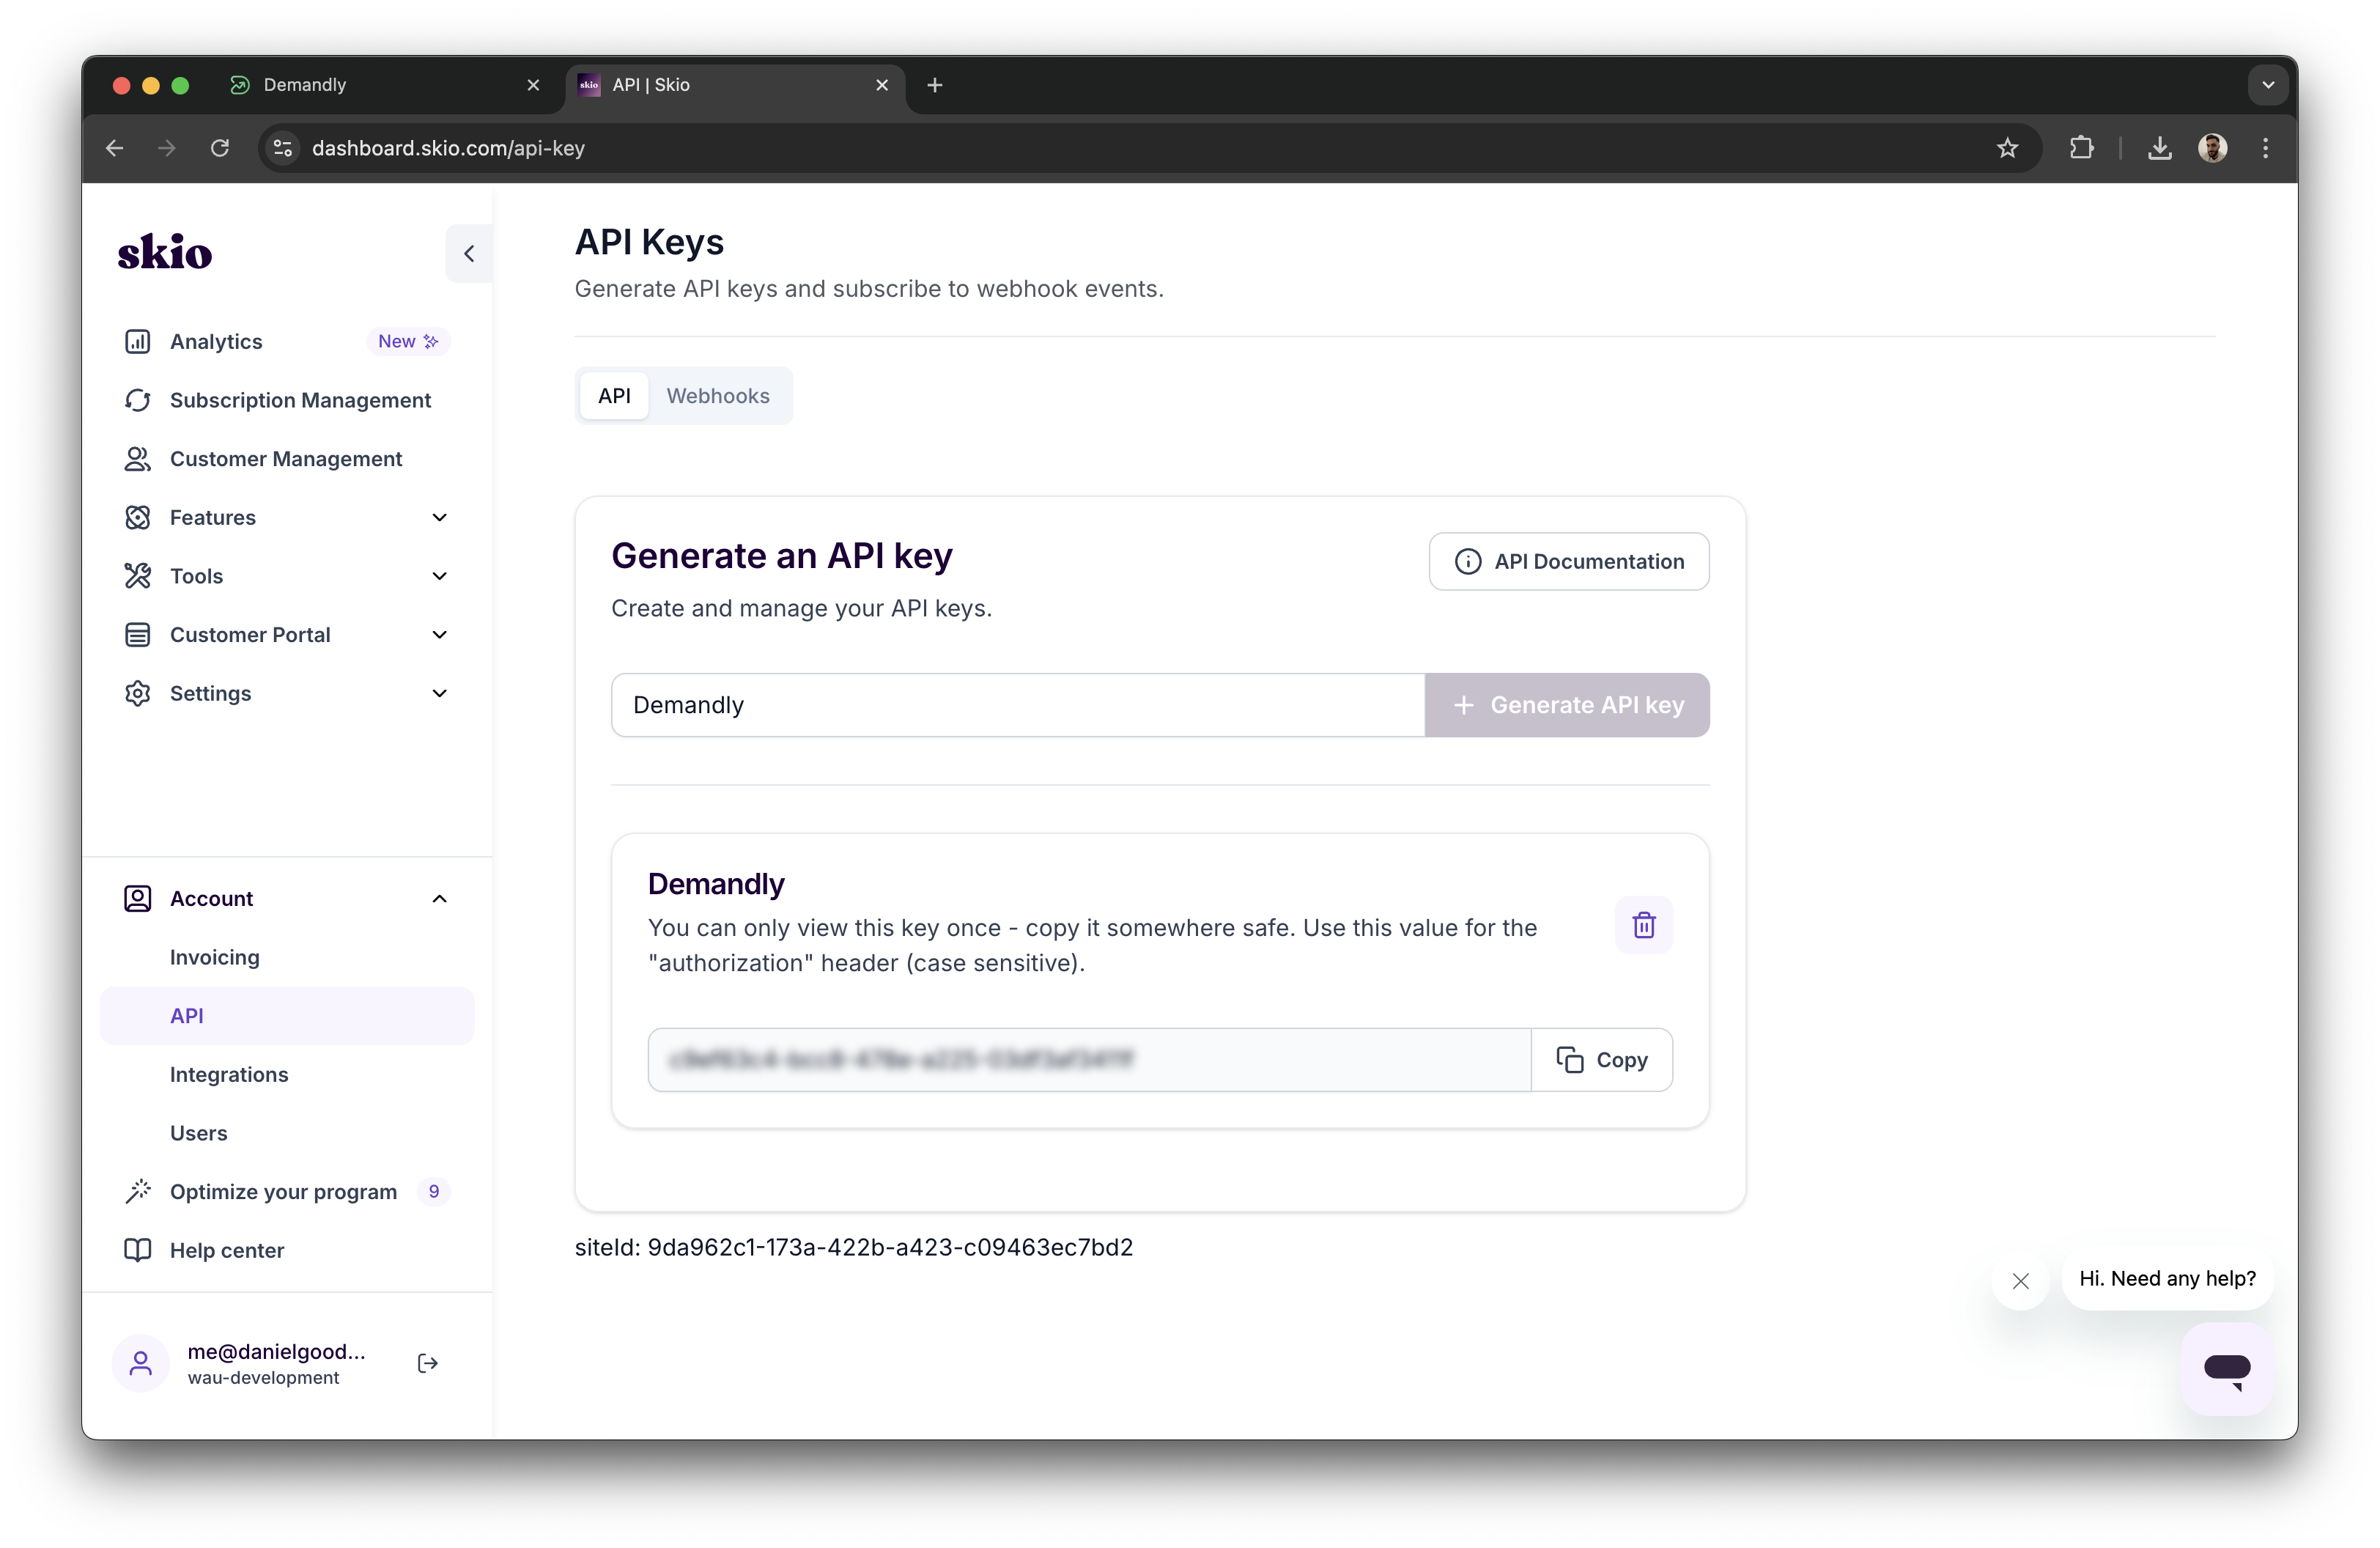Expand the Settings section
2380x1548 pixels.
click(x=440, y=693)
